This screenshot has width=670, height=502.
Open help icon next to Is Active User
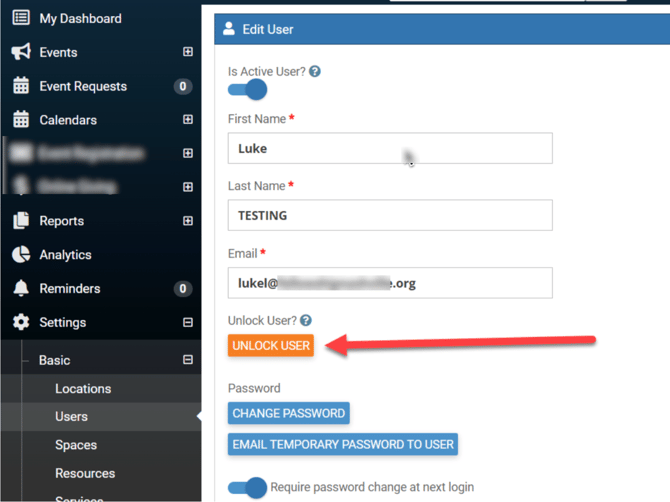click(x=315, y=72)
